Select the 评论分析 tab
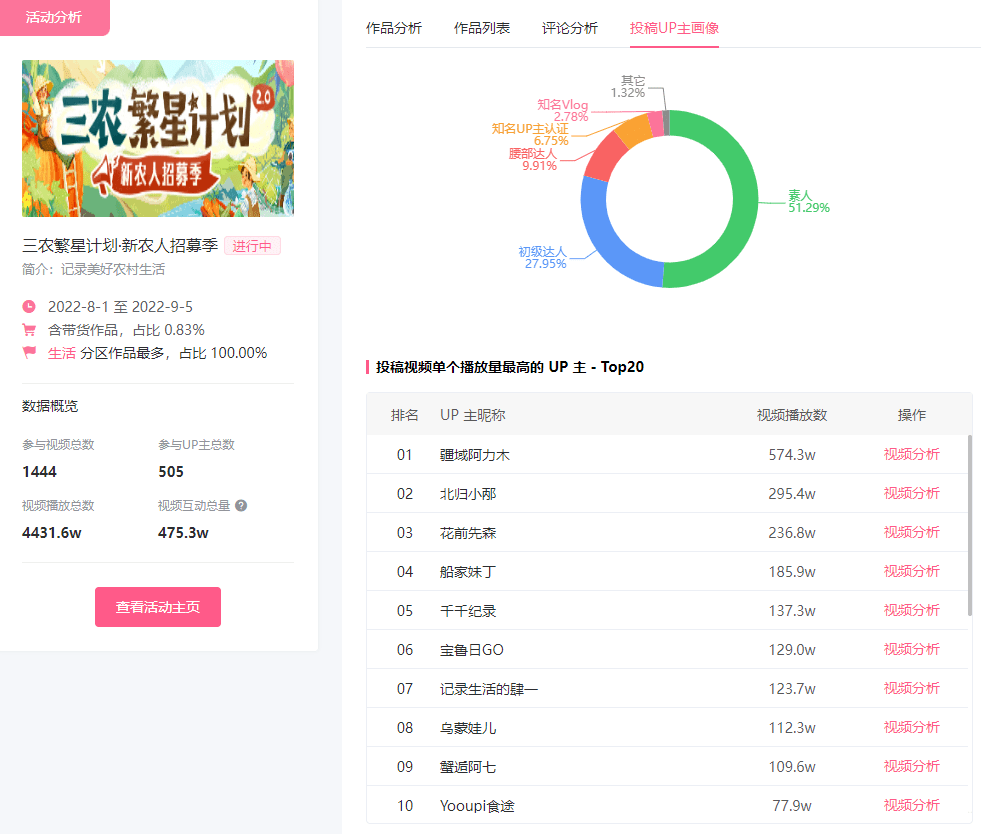The width and height of the screenshot is (981, 834). coord(570,28)
